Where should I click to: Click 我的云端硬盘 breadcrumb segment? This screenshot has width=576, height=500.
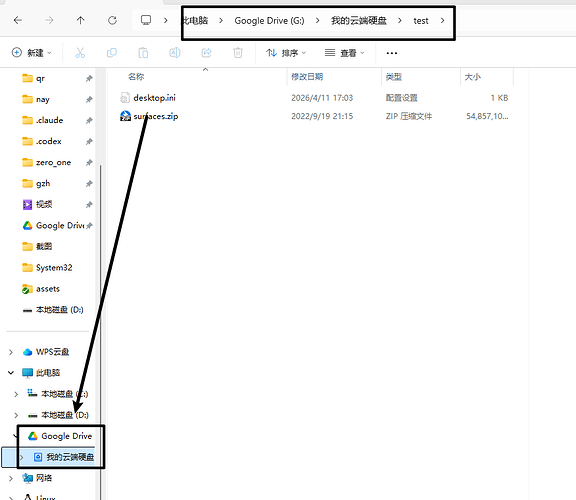tap(359, 21)
